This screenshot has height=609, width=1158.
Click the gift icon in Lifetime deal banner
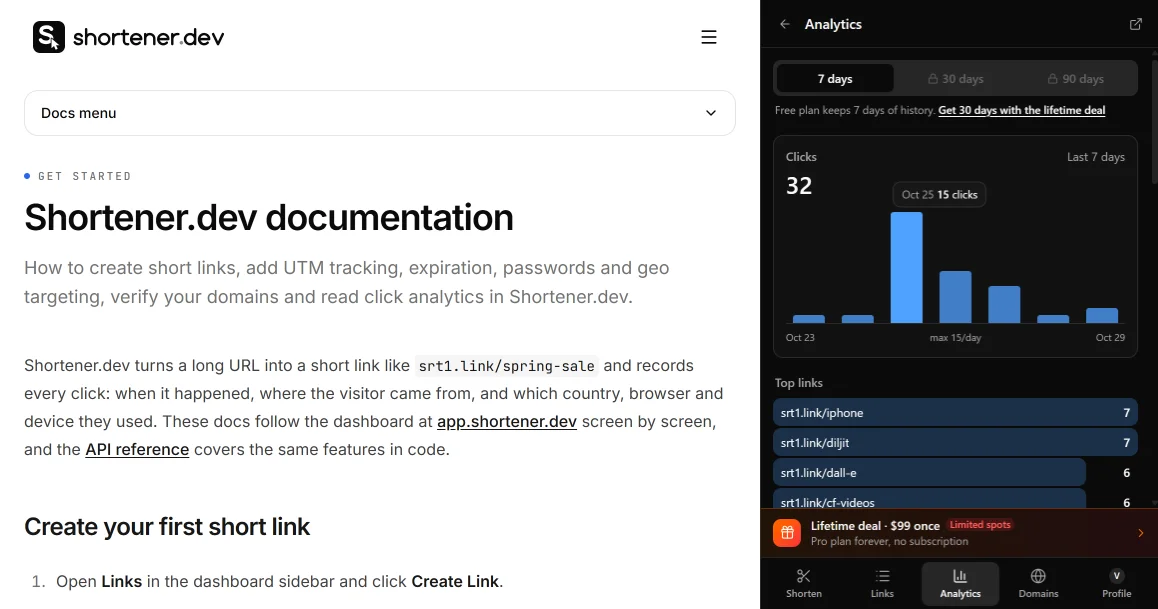787,533
